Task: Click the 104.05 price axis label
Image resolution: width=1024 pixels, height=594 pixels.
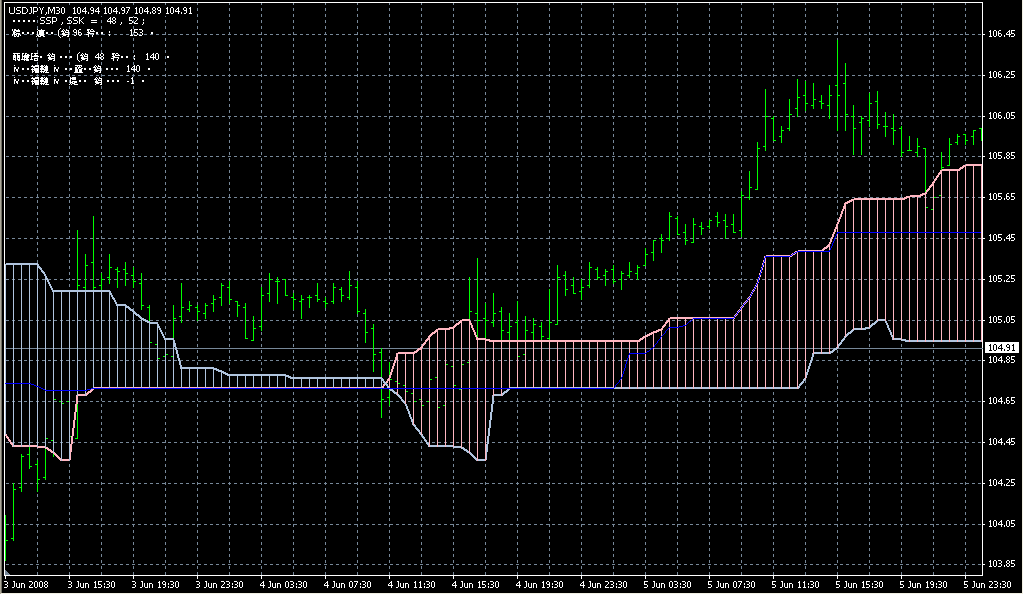Action: pos(1001,524)
